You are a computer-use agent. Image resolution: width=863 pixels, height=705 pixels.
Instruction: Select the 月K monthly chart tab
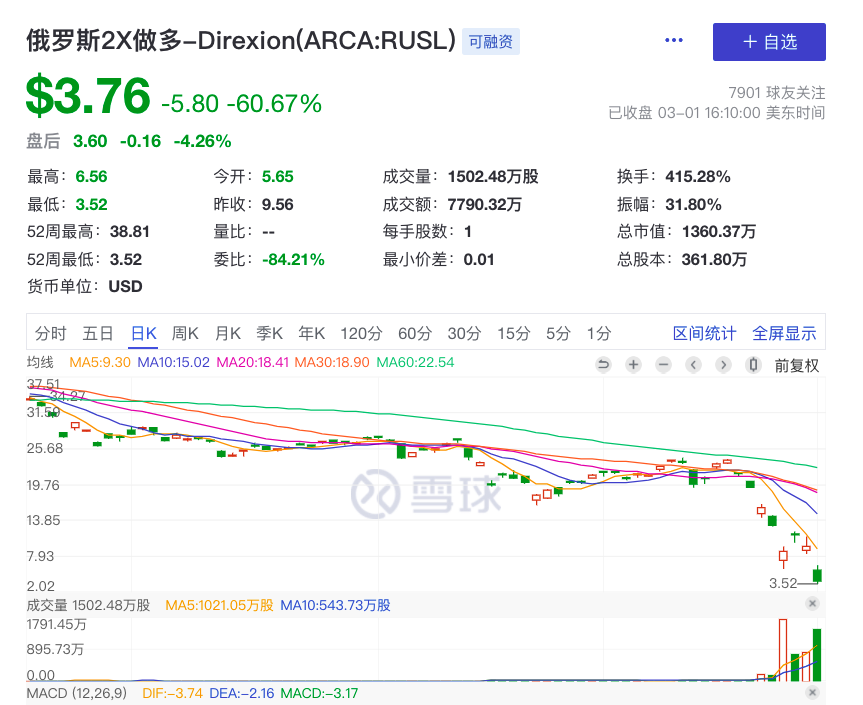228,333
